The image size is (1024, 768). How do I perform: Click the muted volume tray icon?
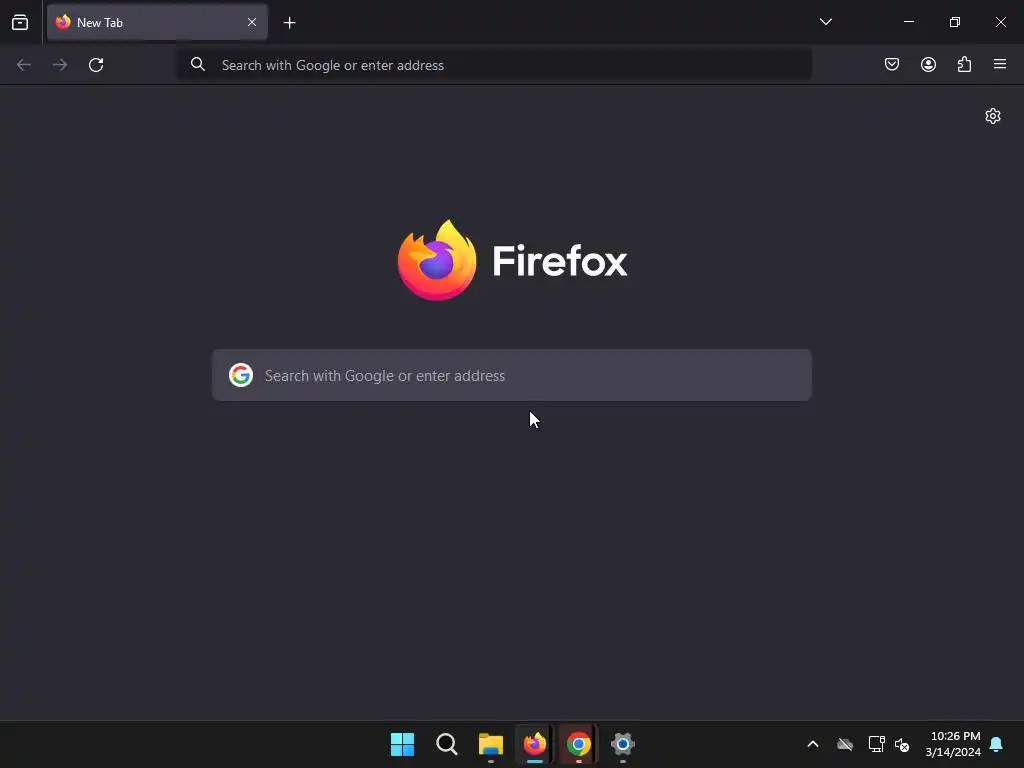point(903,744)
